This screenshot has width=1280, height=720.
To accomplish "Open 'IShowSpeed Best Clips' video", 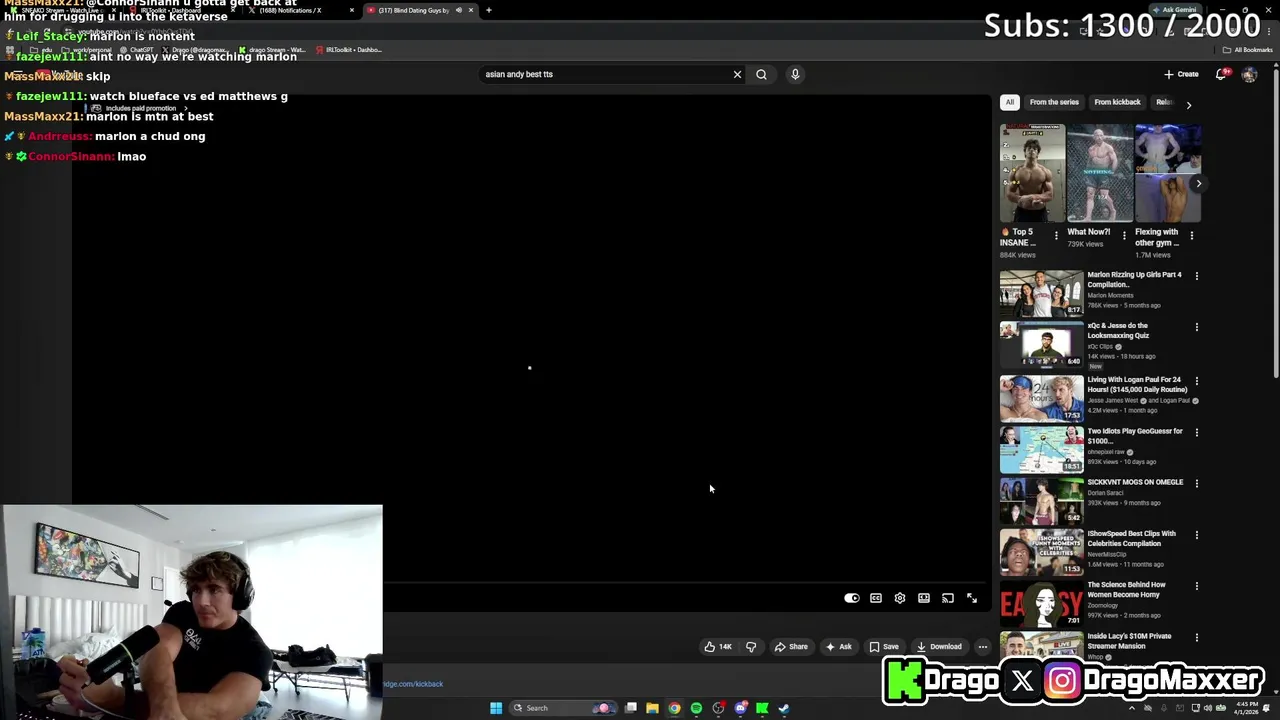I will pyautogui.click(x=1131, y=538).
